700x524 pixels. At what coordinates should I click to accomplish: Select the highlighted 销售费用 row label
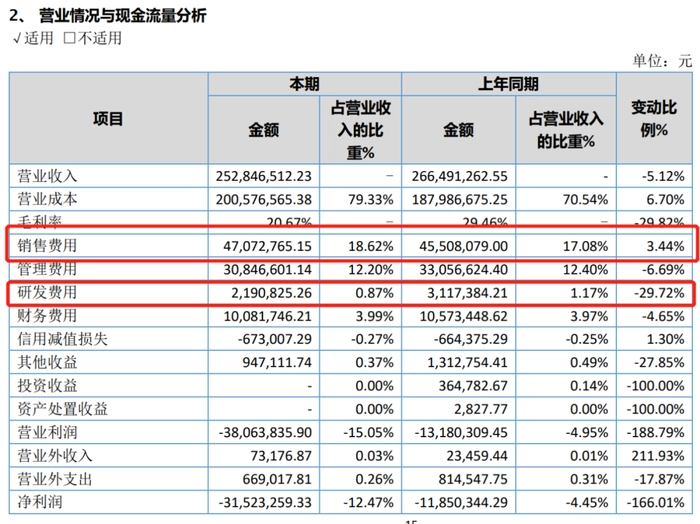tap(47, 245)
